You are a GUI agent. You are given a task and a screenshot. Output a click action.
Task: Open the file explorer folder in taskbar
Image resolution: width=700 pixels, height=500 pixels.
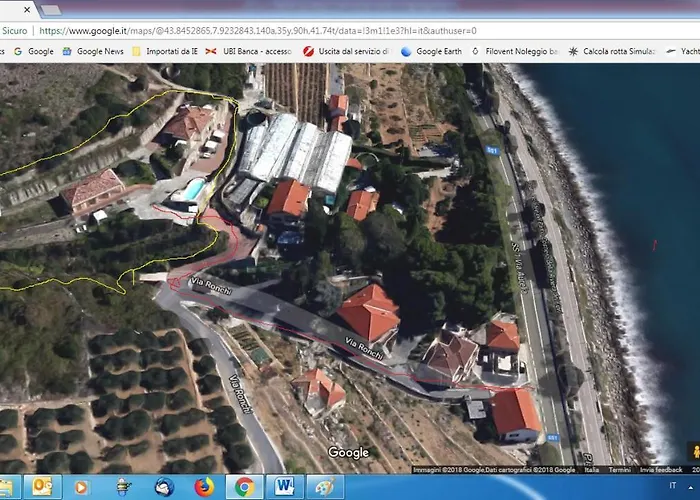[x=9, y=487]
